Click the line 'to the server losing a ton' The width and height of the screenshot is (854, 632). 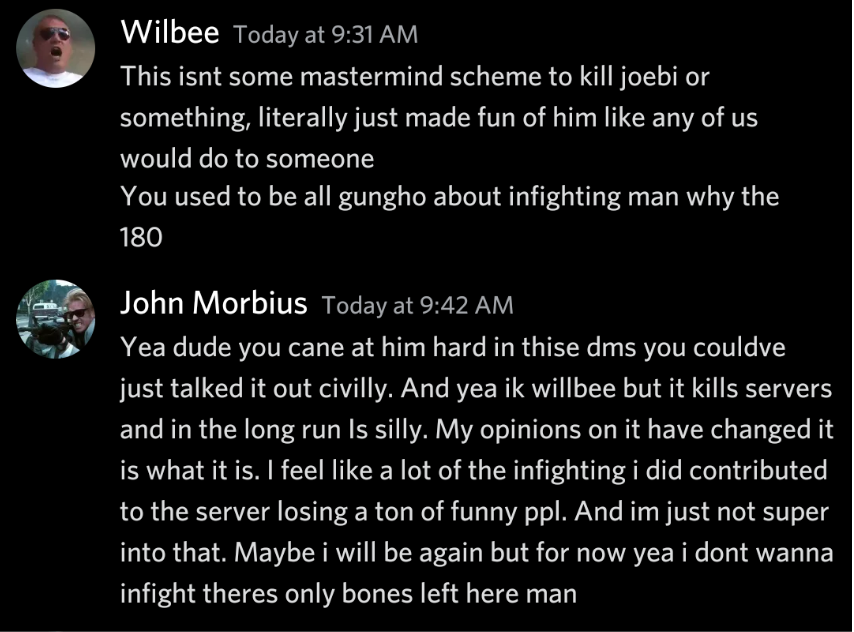pyautogui.click(x=474, y=512)
